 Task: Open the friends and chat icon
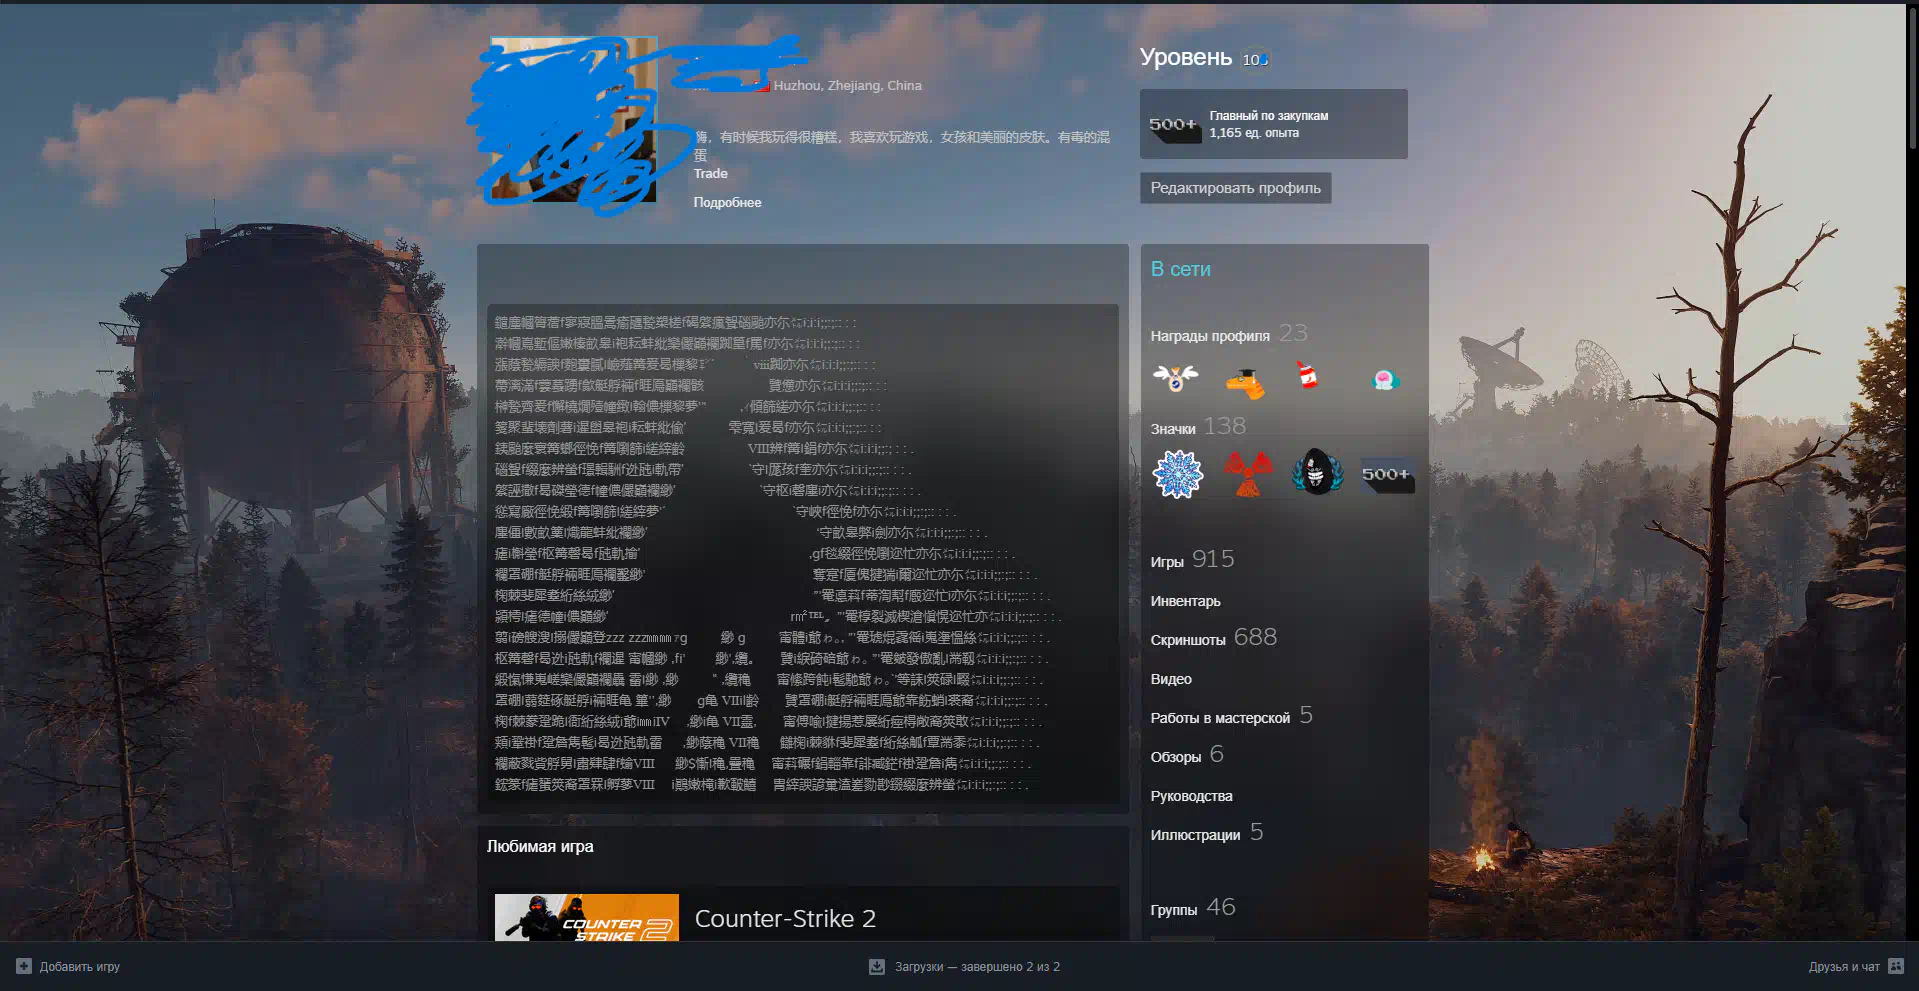(x=1895, y=966)
